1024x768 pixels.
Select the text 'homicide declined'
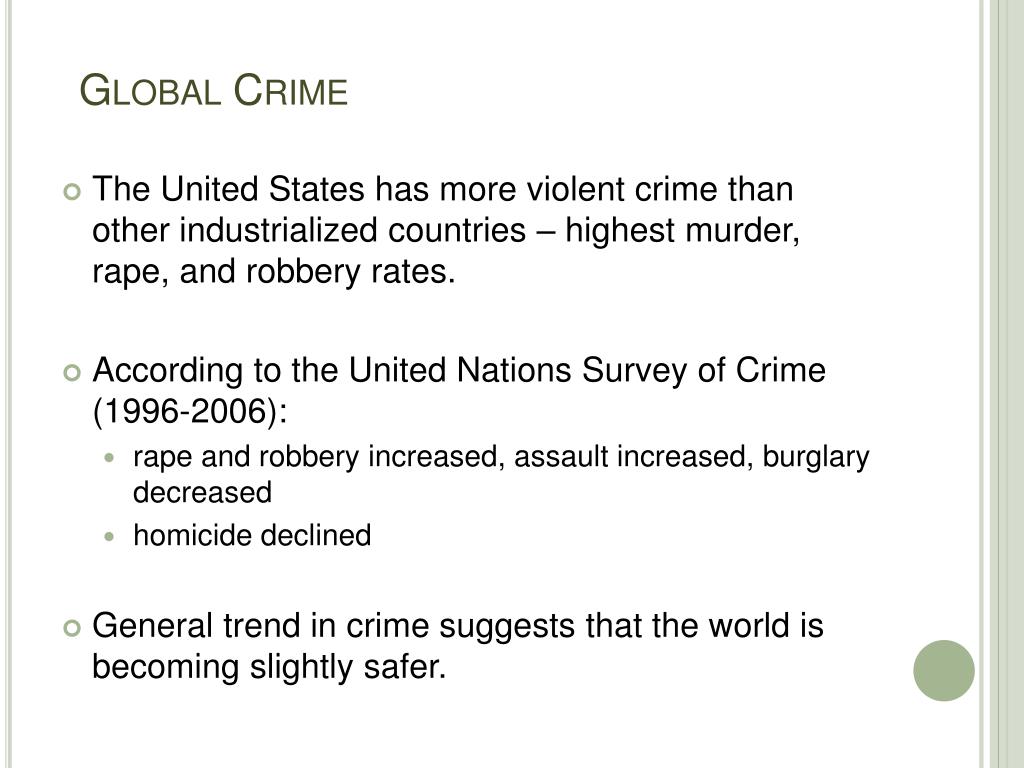(x=252, y=536)
